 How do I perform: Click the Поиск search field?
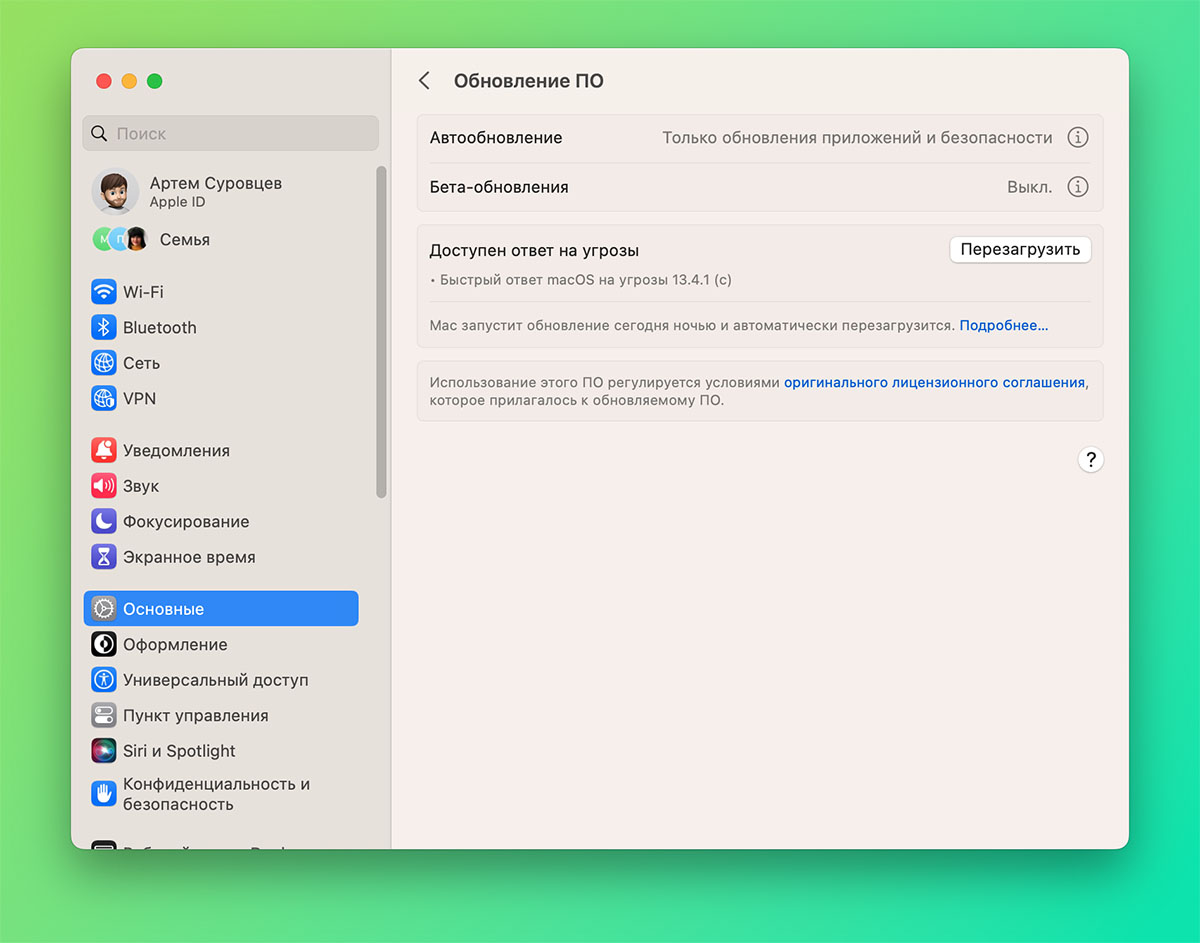tap(231, 133)
